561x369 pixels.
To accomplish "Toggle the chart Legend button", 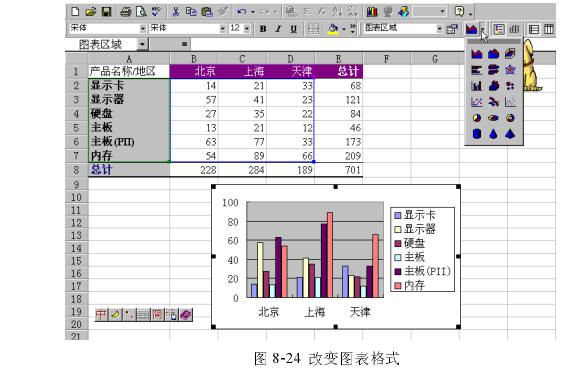I will [499, 29].
